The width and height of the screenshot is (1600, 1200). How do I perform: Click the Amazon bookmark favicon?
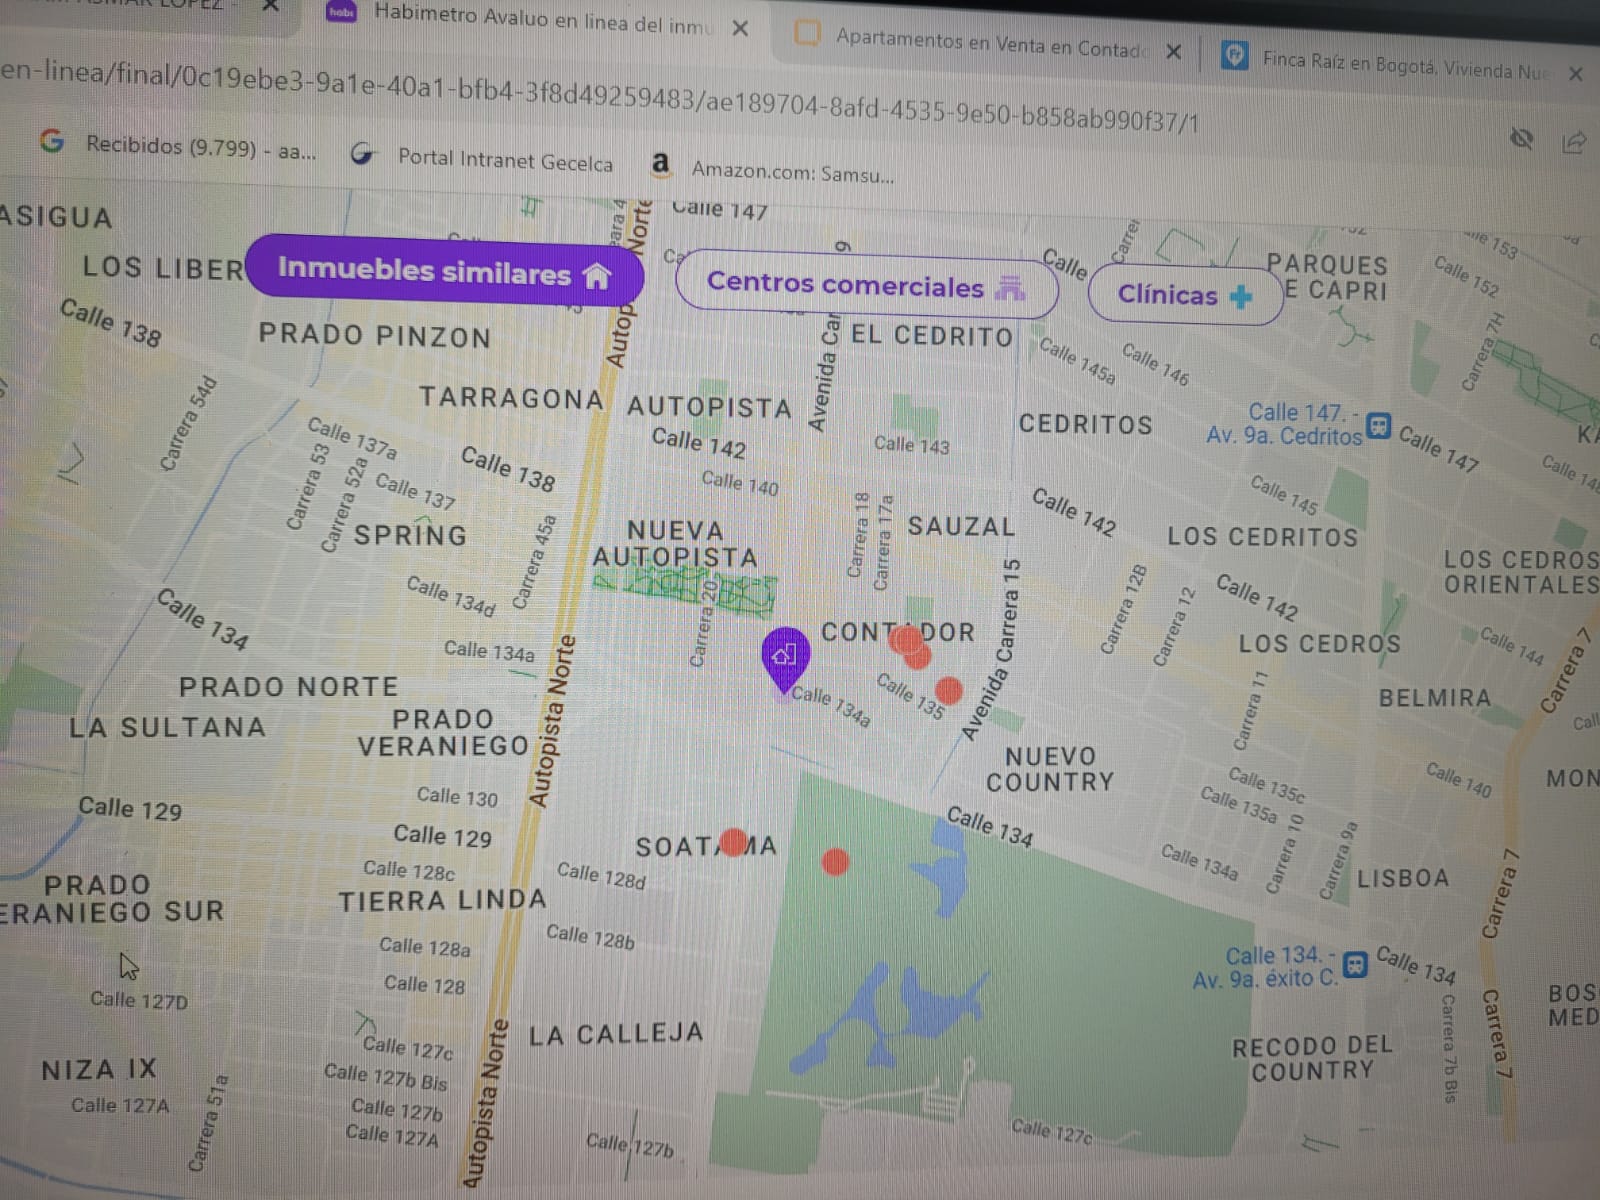660,163
